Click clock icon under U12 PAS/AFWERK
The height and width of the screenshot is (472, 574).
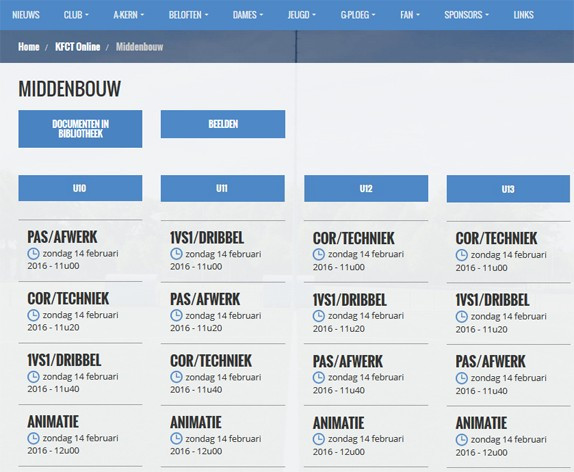pyautogui.click(x=318, y=378)
